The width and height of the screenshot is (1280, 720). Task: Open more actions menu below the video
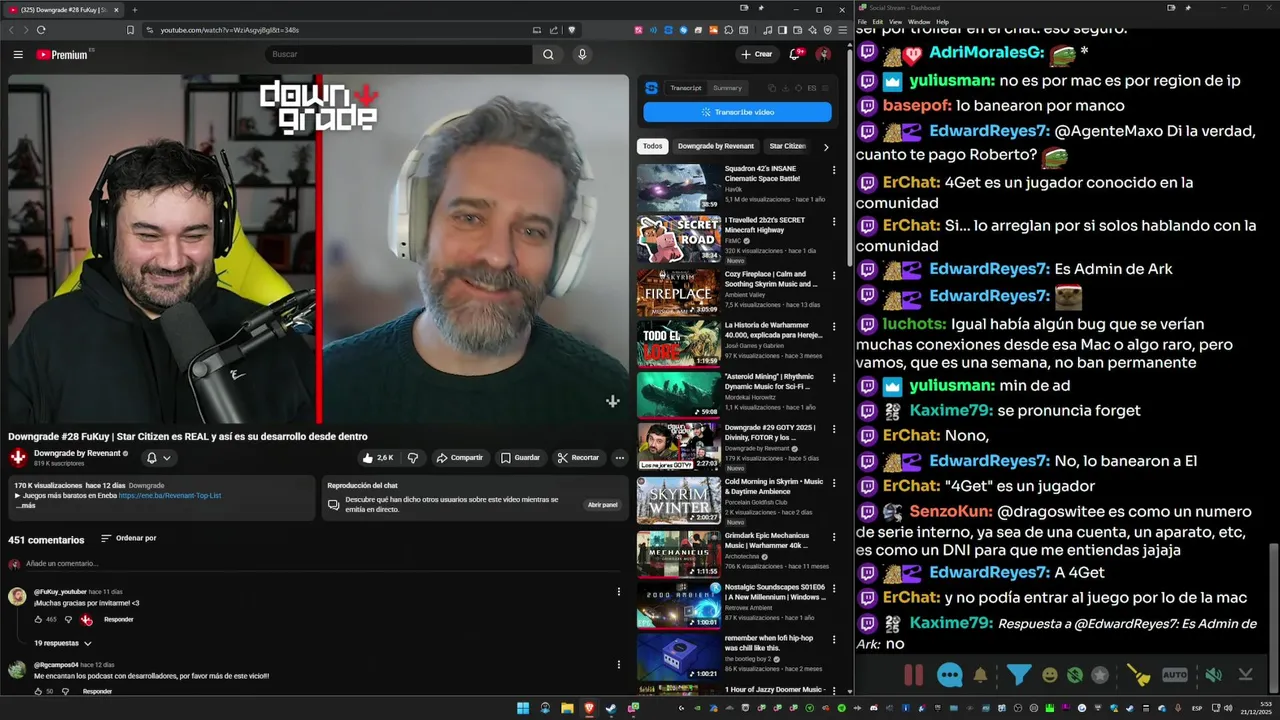(x=620, y=457)
